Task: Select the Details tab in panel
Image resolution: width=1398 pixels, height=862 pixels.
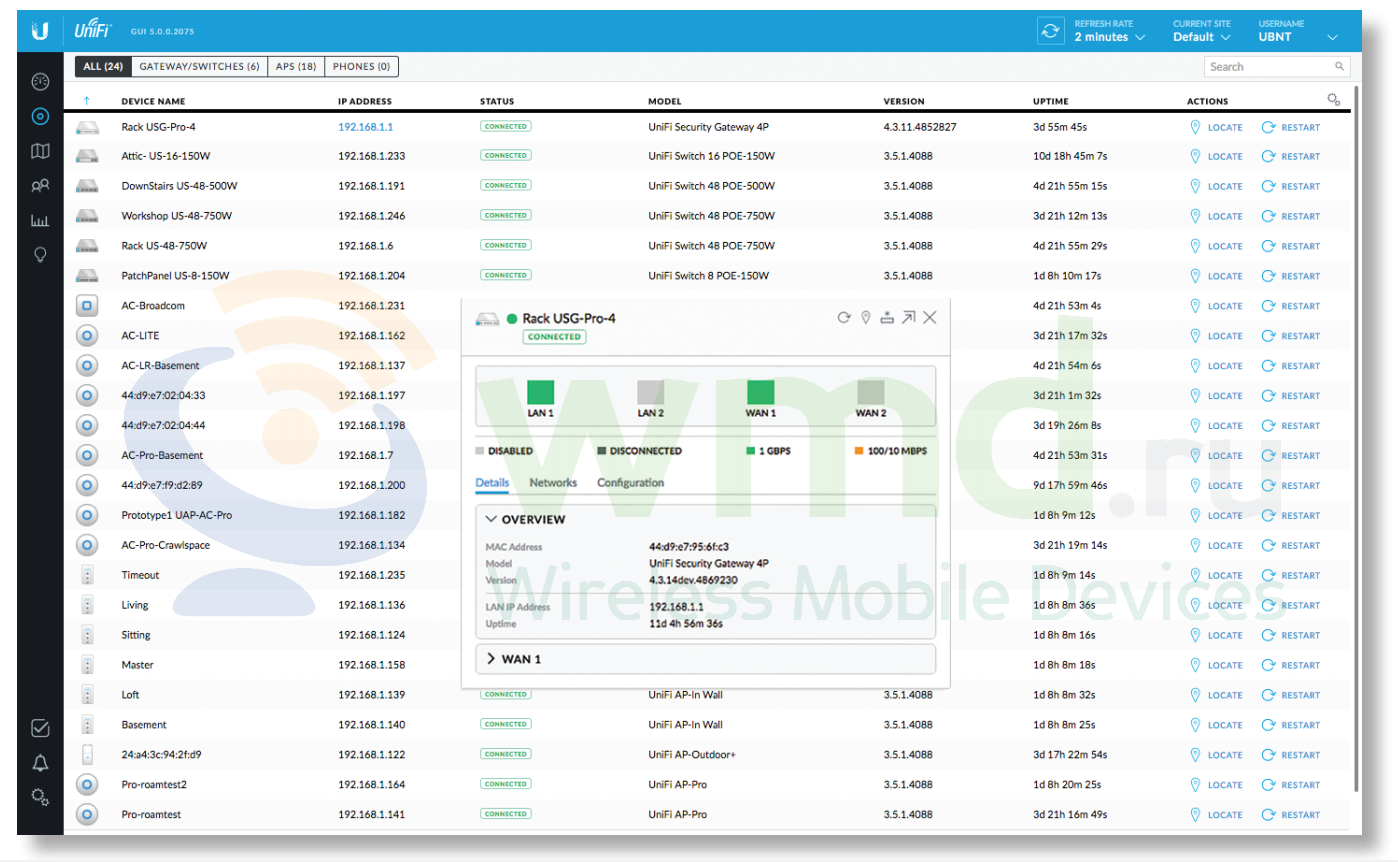Action: 492,483
